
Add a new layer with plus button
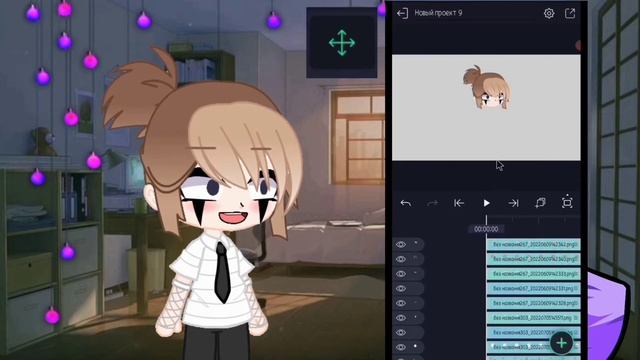point(562,343)
